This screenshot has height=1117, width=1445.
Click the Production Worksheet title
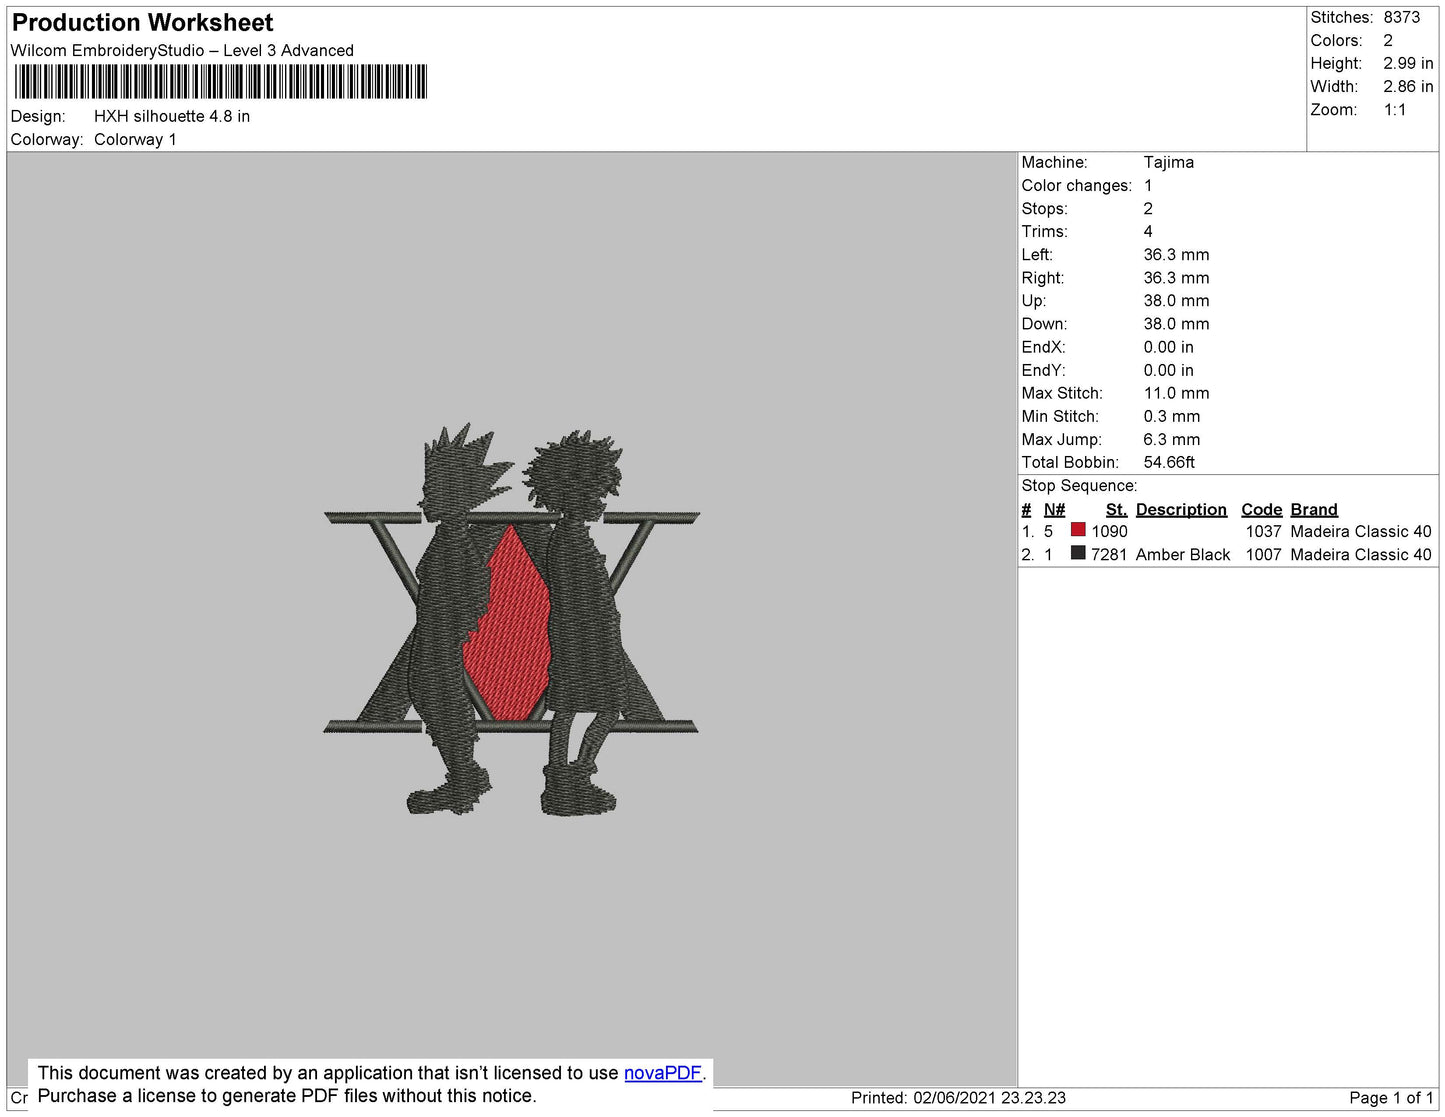(x=142, y=22)
